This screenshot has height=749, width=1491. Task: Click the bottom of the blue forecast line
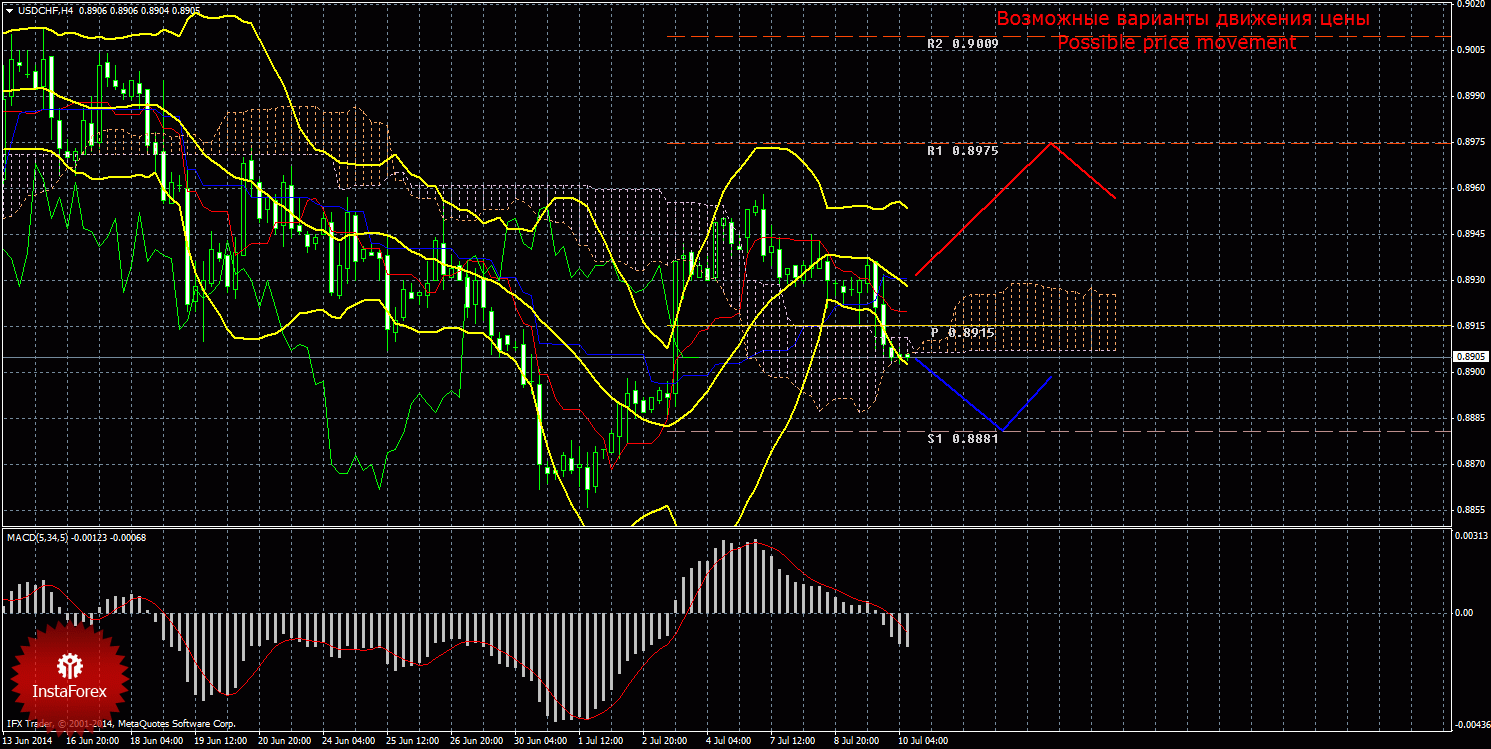(x=1003, y=430)
